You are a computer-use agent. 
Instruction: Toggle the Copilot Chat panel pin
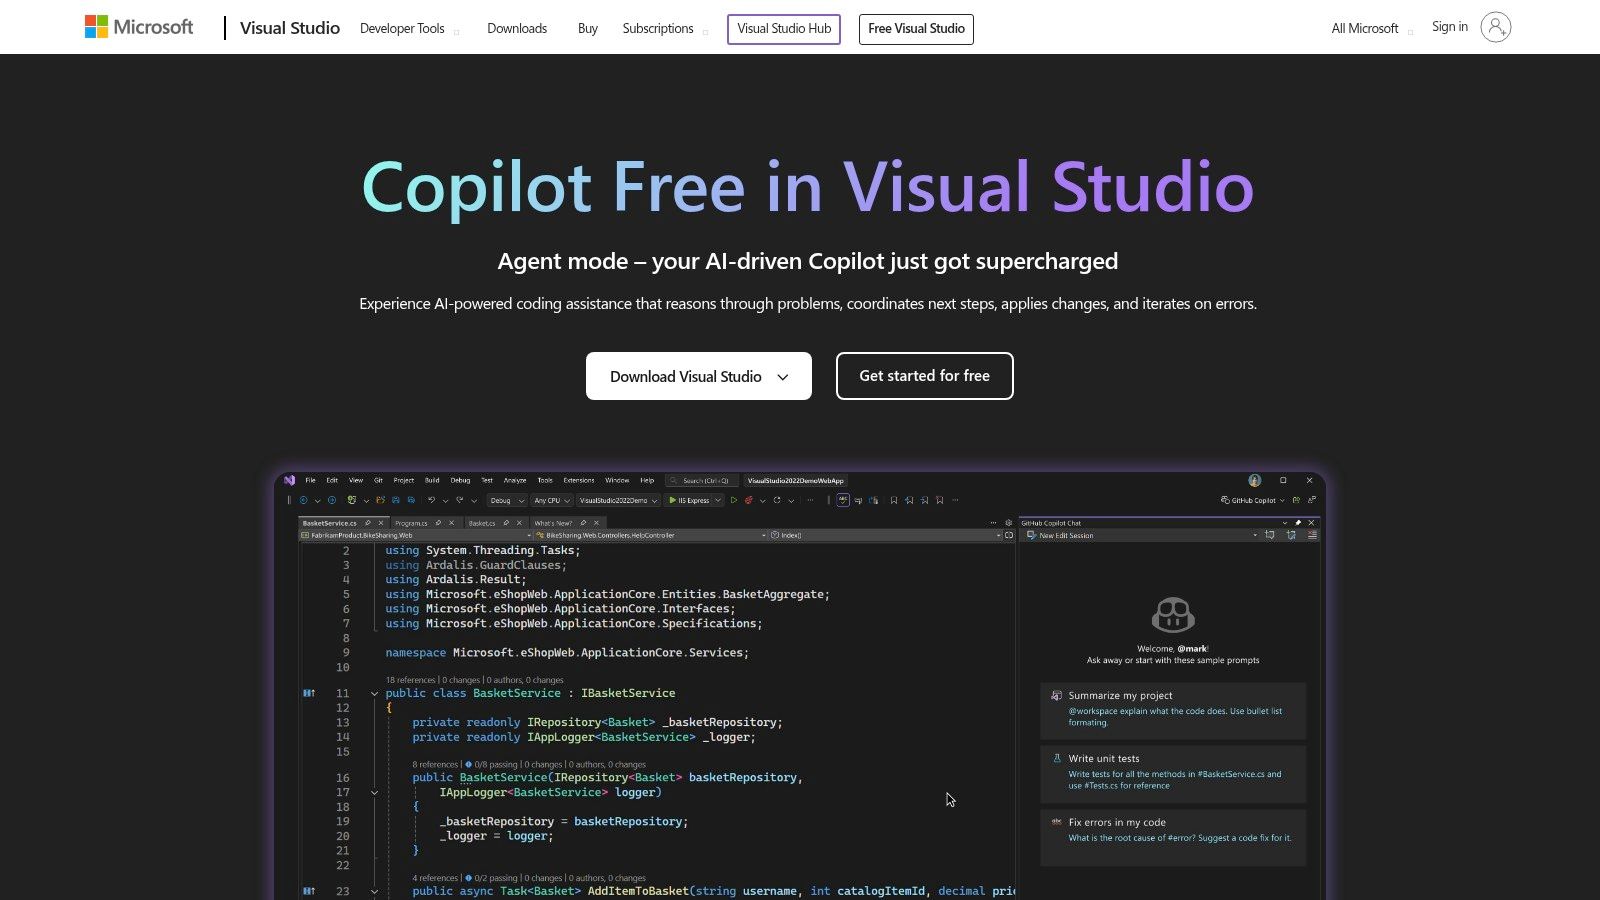coord(1298,523)
